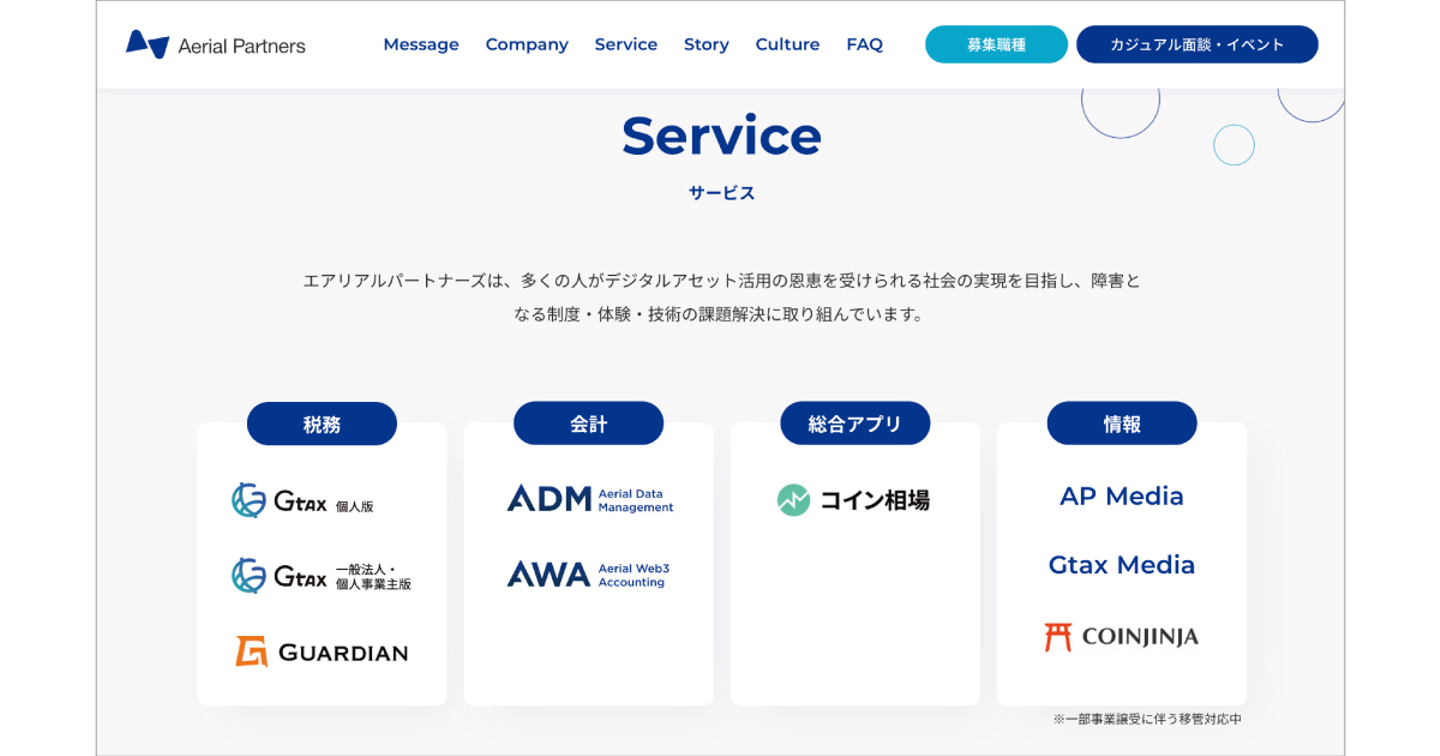Click the サービス subtitle text
The height and width of the screenshot is (756, 1440).
[x=721, y=193]
